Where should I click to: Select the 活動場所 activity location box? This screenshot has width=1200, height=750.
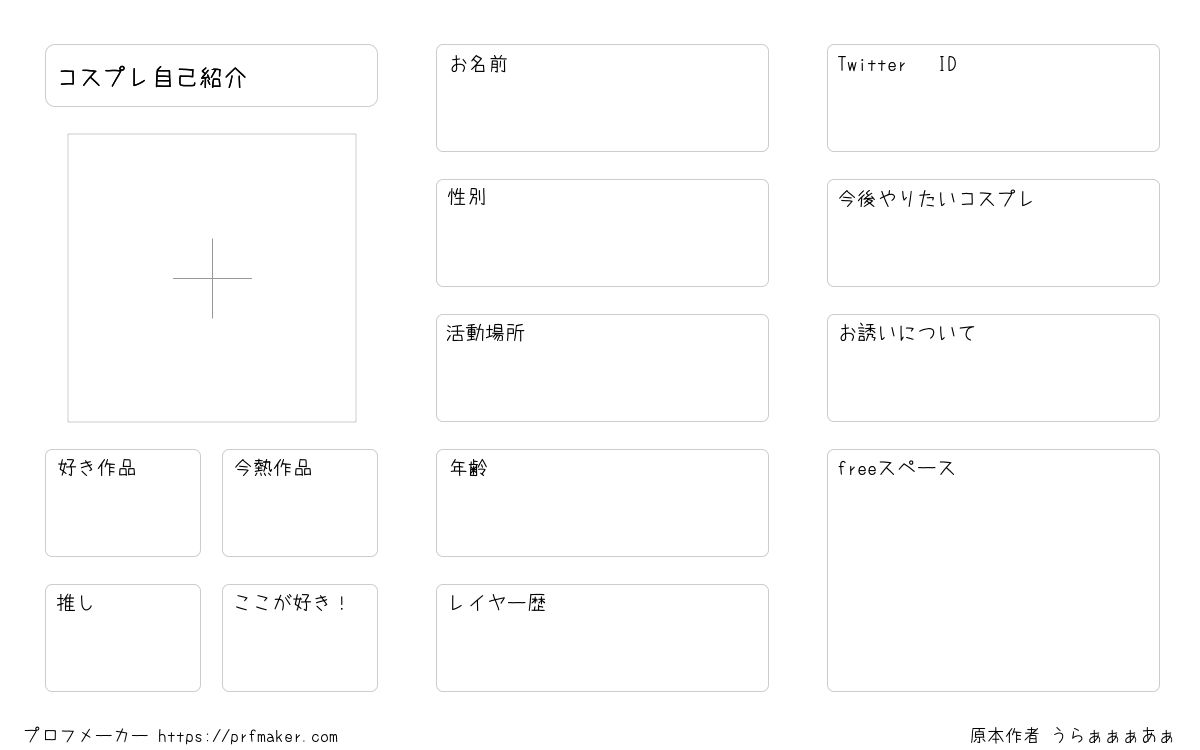pyautogui.click(x=602, y=368)
